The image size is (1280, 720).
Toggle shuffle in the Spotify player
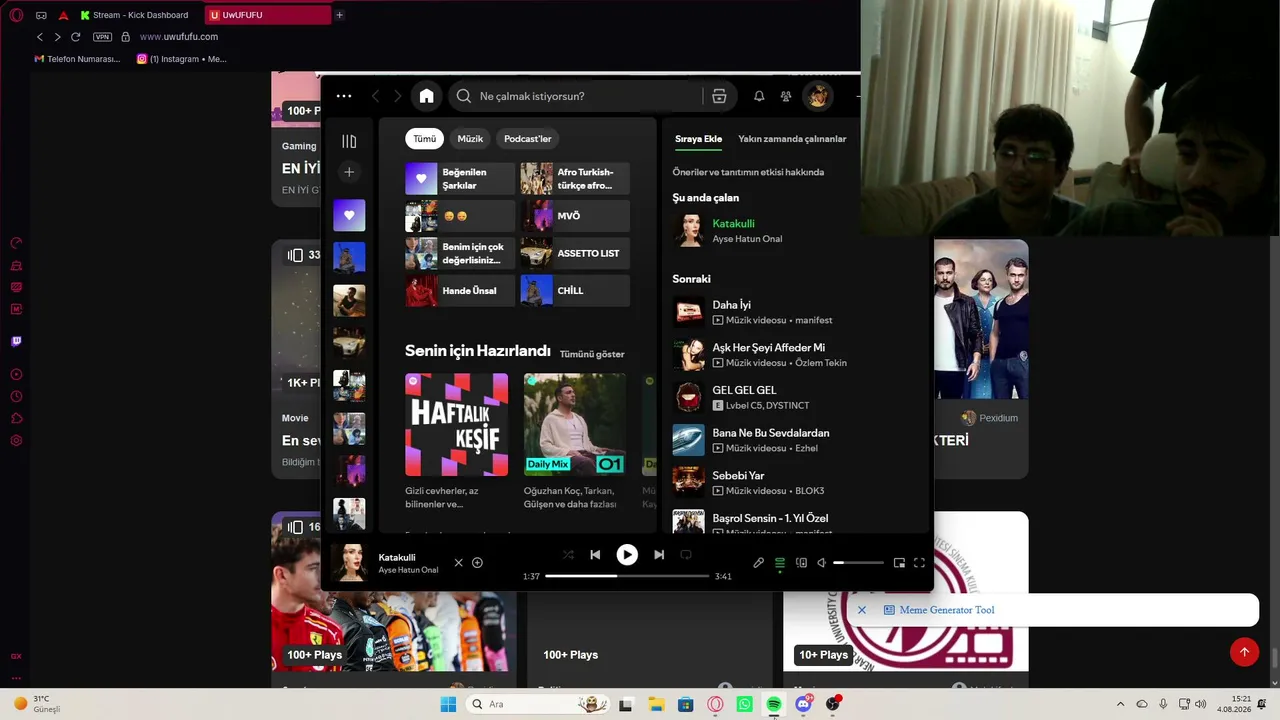pos(568,554)
